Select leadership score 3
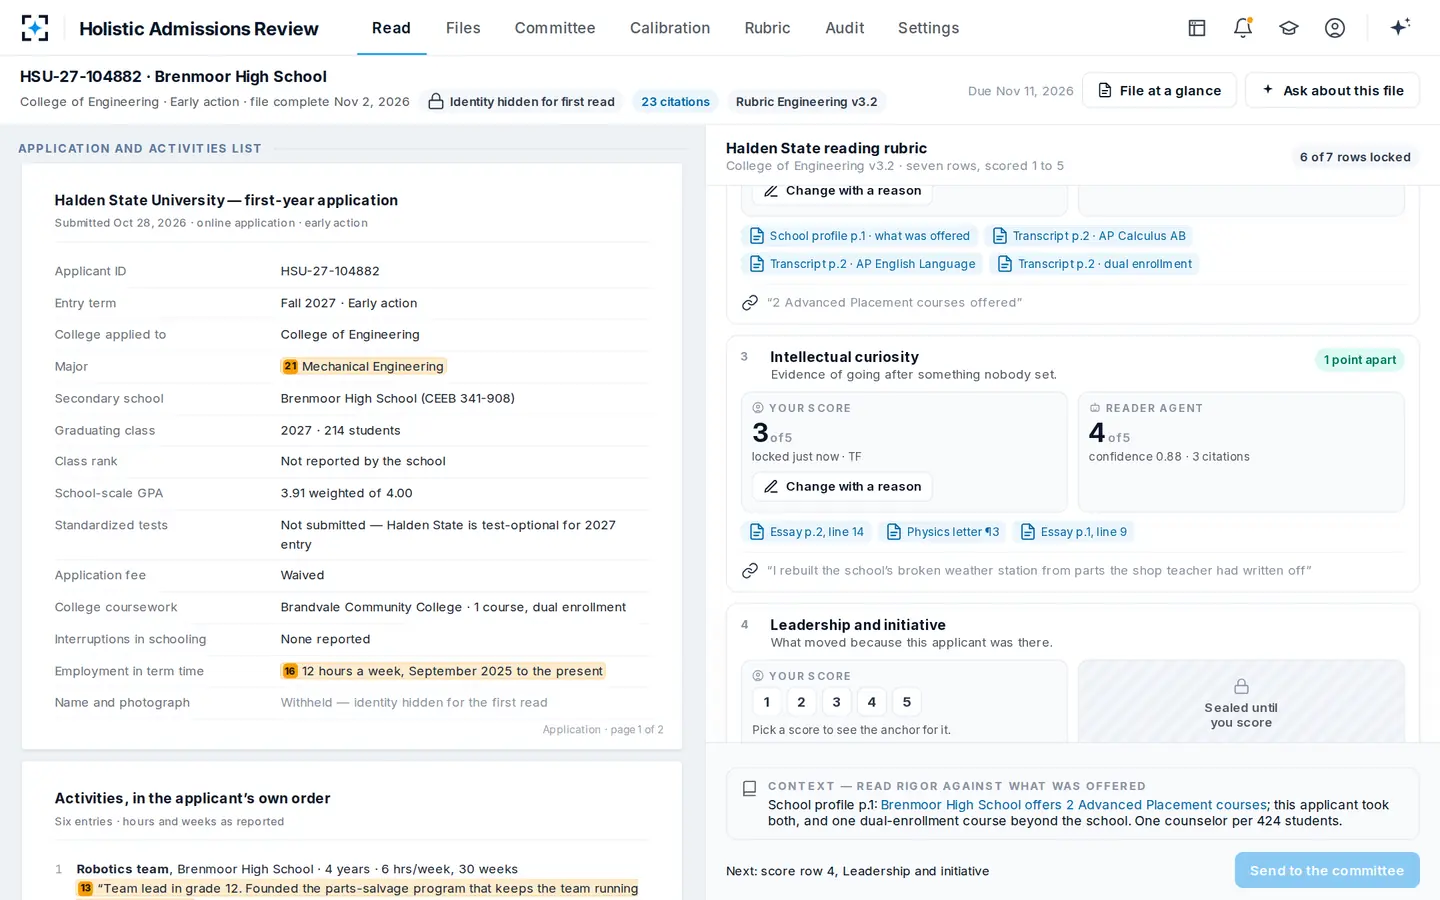Viewport: 1440px width, 900px height. pos(837,702)
